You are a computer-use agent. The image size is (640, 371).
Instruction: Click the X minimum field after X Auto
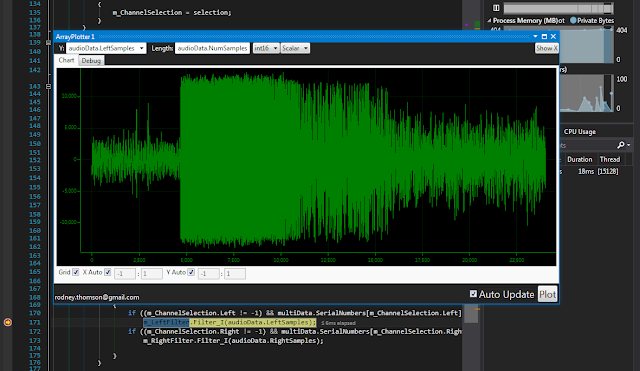[x=125, y=273]
